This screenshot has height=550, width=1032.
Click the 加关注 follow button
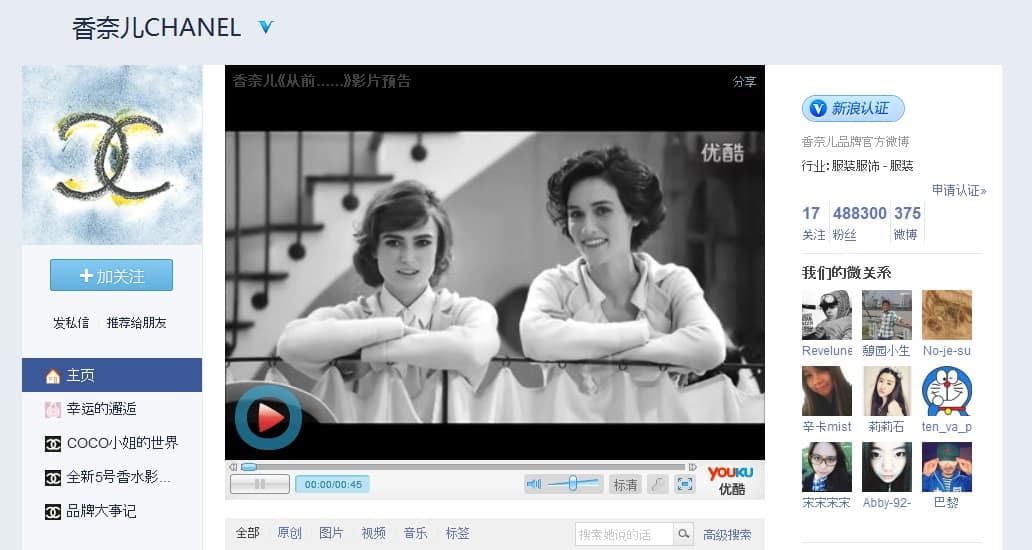(x=112, y=275)
